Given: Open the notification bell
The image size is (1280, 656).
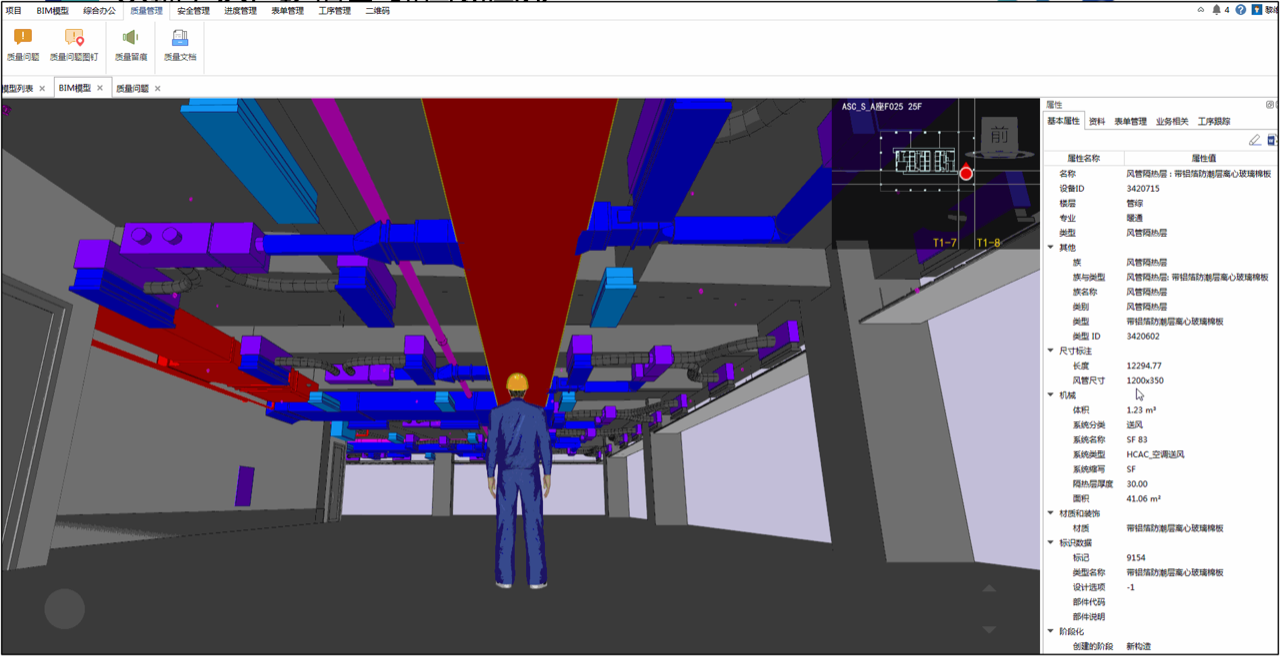Looking at the screenshot, I should point(1216,10).
